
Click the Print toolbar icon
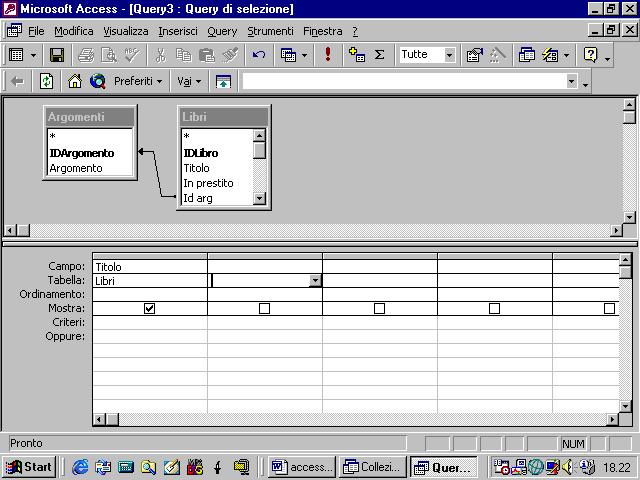coord(86,55)
